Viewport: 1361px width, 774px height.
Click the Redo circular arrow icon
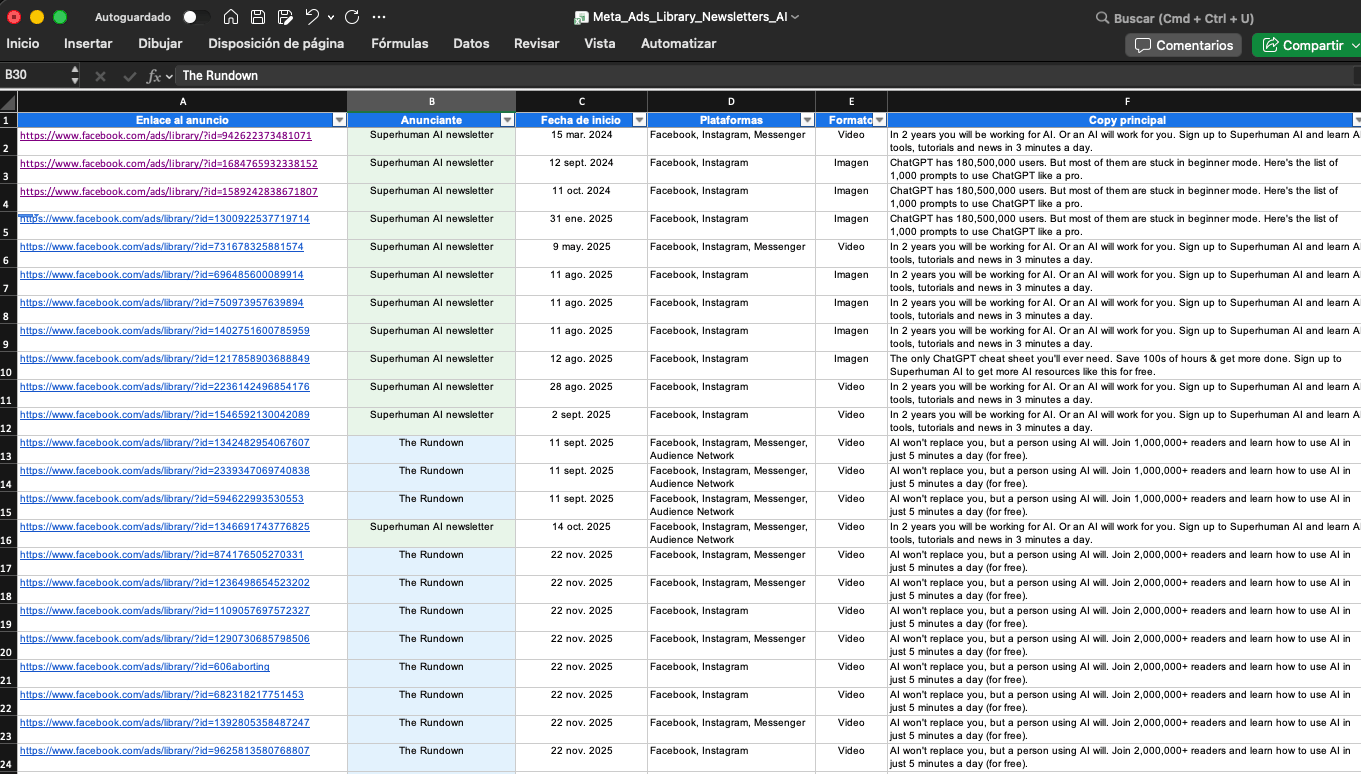(351, 17)
